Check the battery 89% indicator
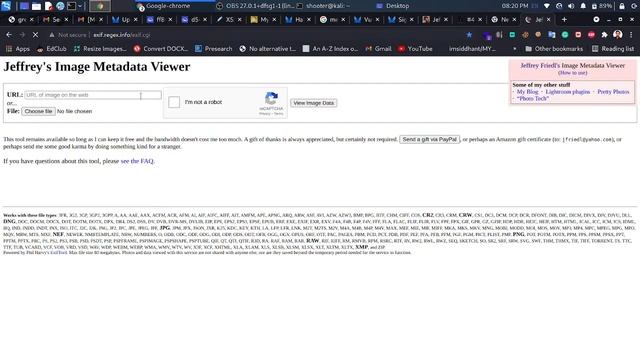Image resolution: width=640 pixels, height=360 pixels. [x=602, y=6]
